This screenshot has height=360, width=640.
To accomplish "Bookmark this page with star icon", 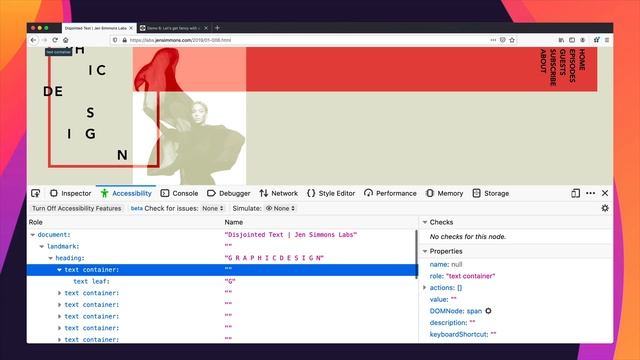I will (512, 40).
